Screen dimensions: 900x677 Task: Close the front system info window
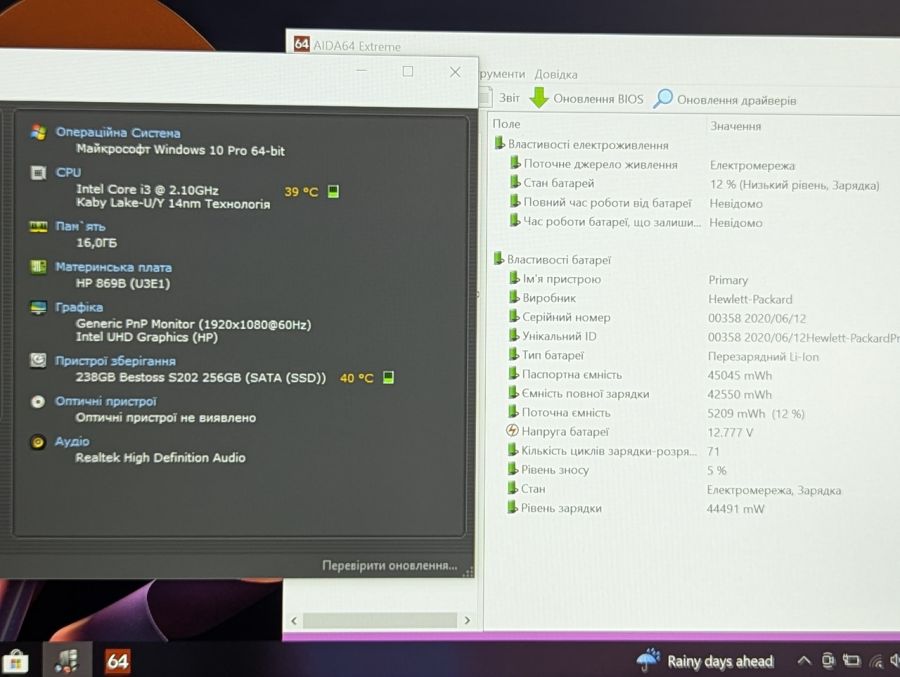(x=455, y=72)
